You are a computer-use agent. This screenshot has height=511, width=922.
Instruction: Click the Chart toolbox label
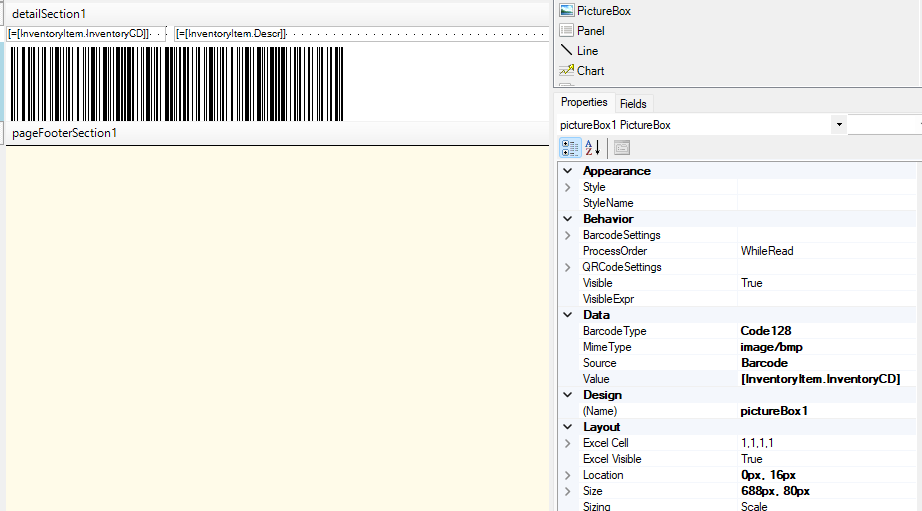click(590, 71)
